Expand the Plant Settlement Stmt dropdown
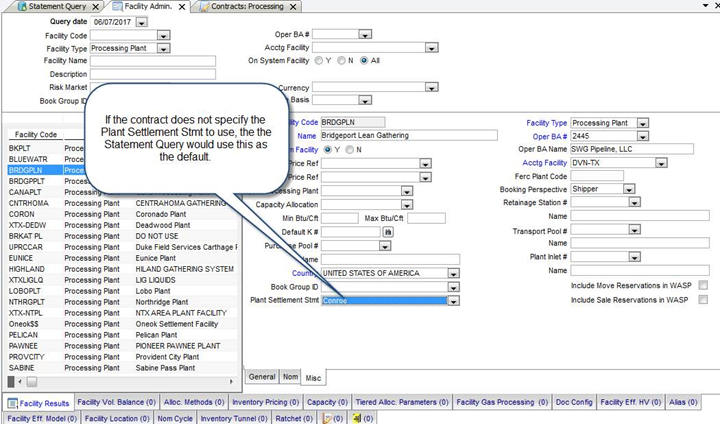The width and height of the screenshot is (720, 424). coord(453,300)
